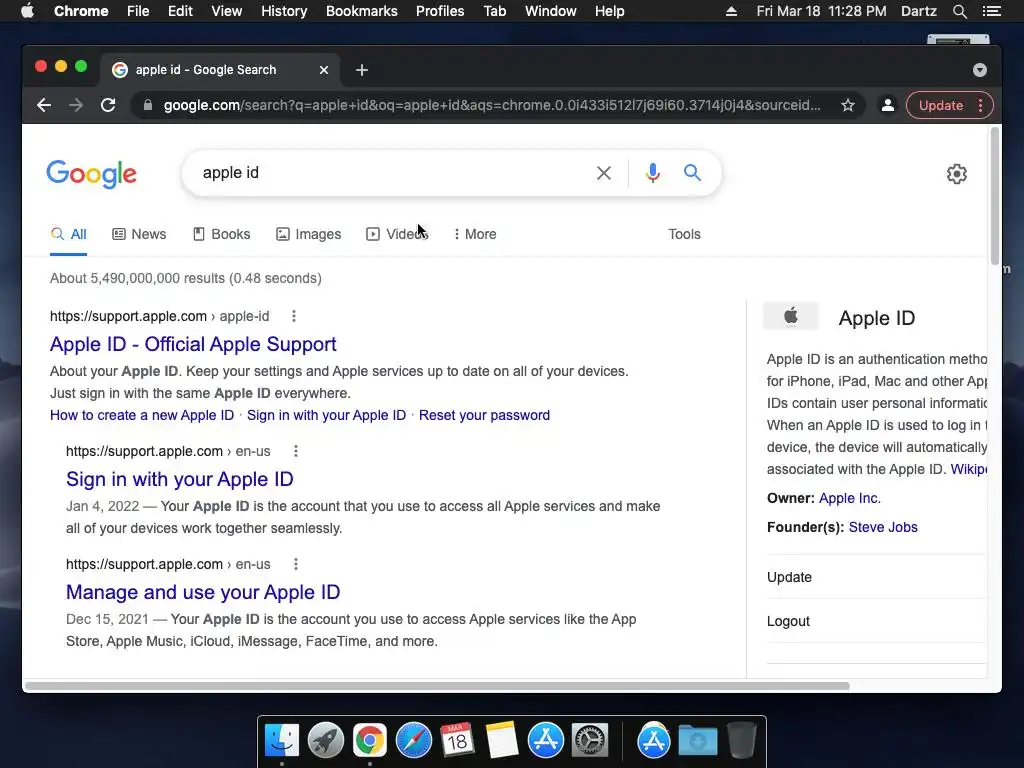Open the Profiles menu
Screen dimensions: 1024x768
tap(440, 11)
